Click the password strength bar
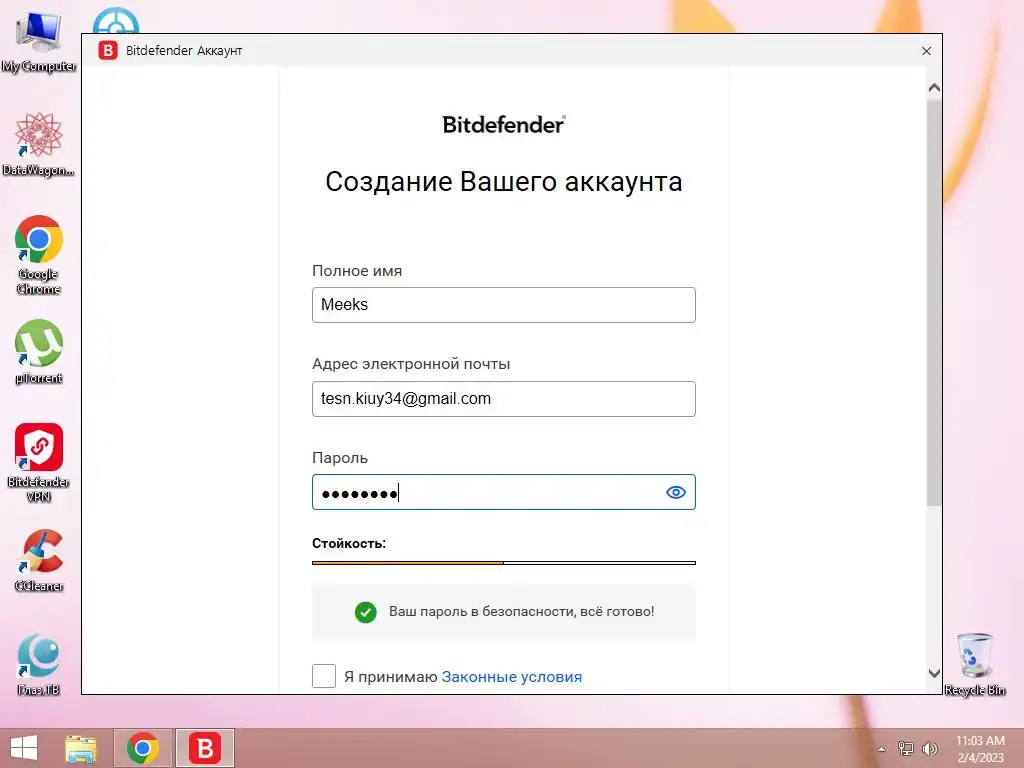This screenshot has width=1024, height=768. (x=504, y=562)
